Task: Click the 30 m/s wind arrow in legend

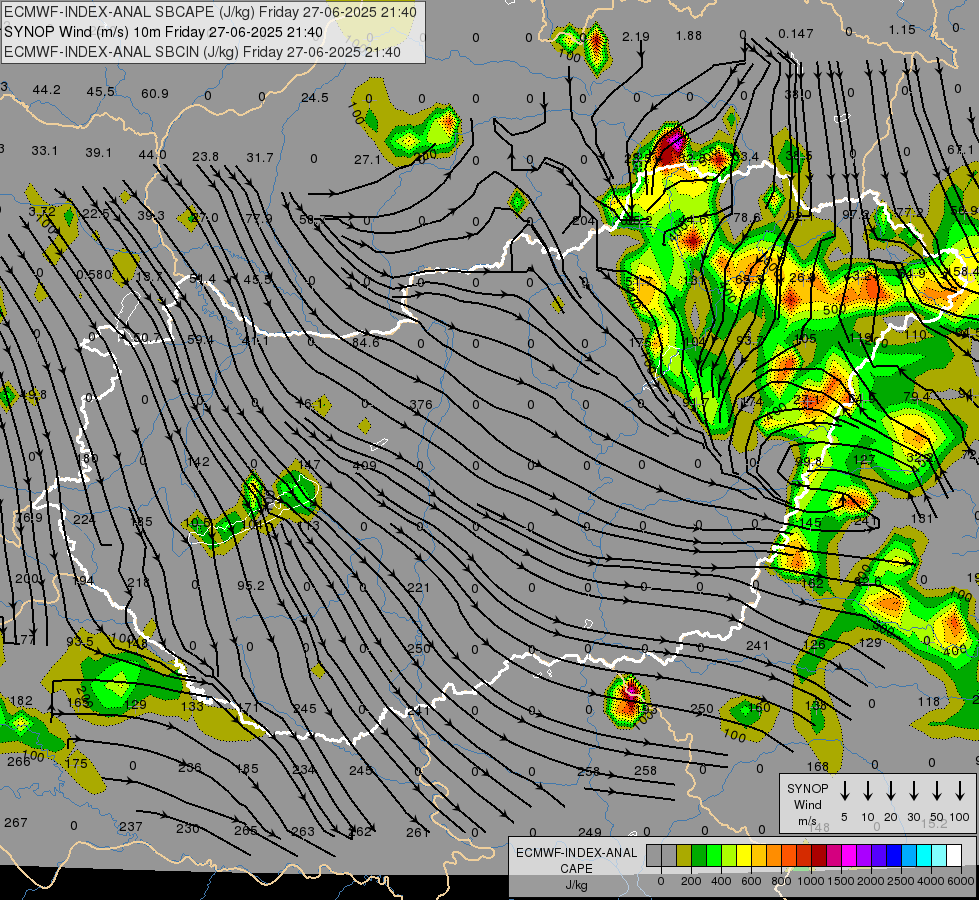Action: pyautogui.click(x=913, y=790)
